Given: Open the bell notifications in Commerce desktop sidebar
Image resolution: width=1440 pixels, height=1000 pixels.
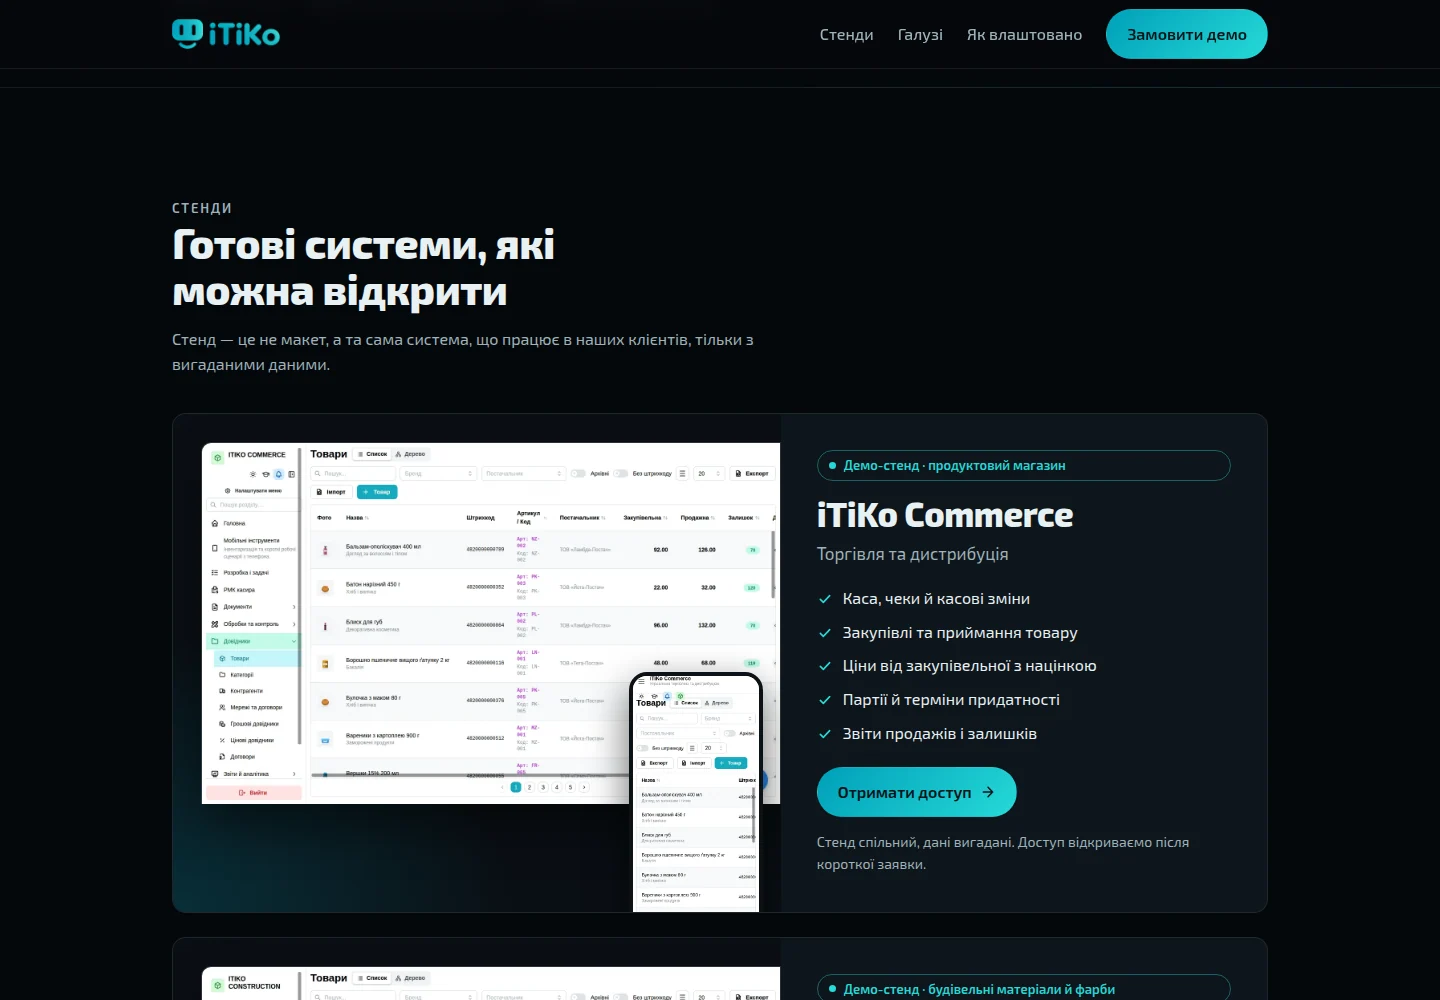Looking at the screenshot, I should click(x=279, y=474).
